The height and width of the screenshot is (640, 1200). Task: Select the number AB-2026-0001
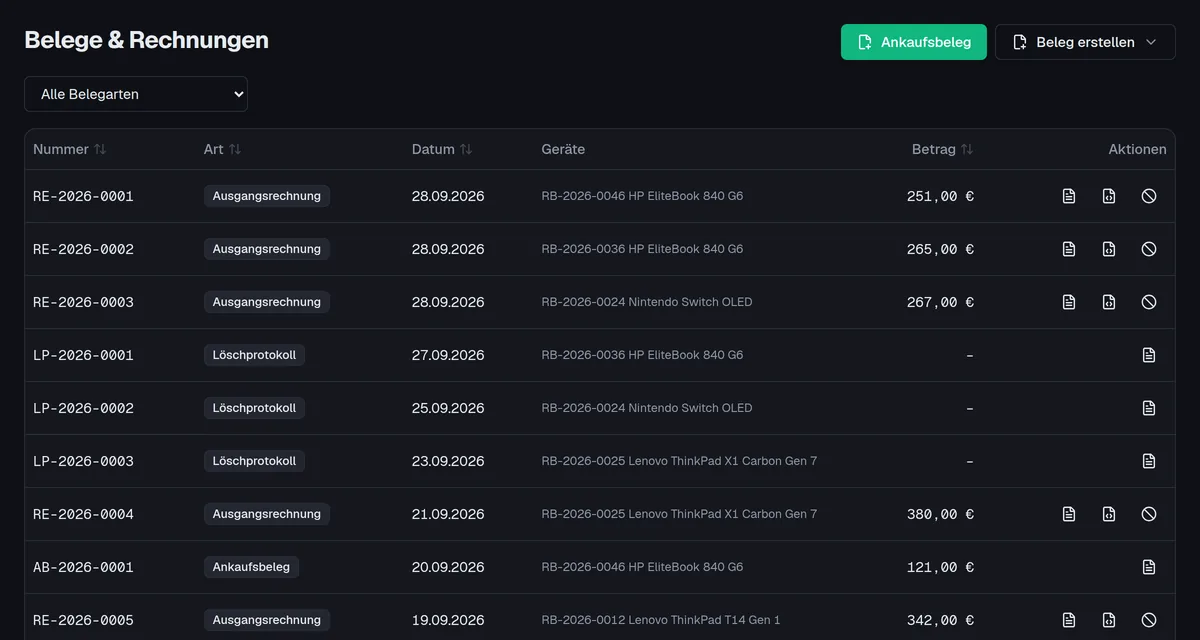click(x=83, y=567)
